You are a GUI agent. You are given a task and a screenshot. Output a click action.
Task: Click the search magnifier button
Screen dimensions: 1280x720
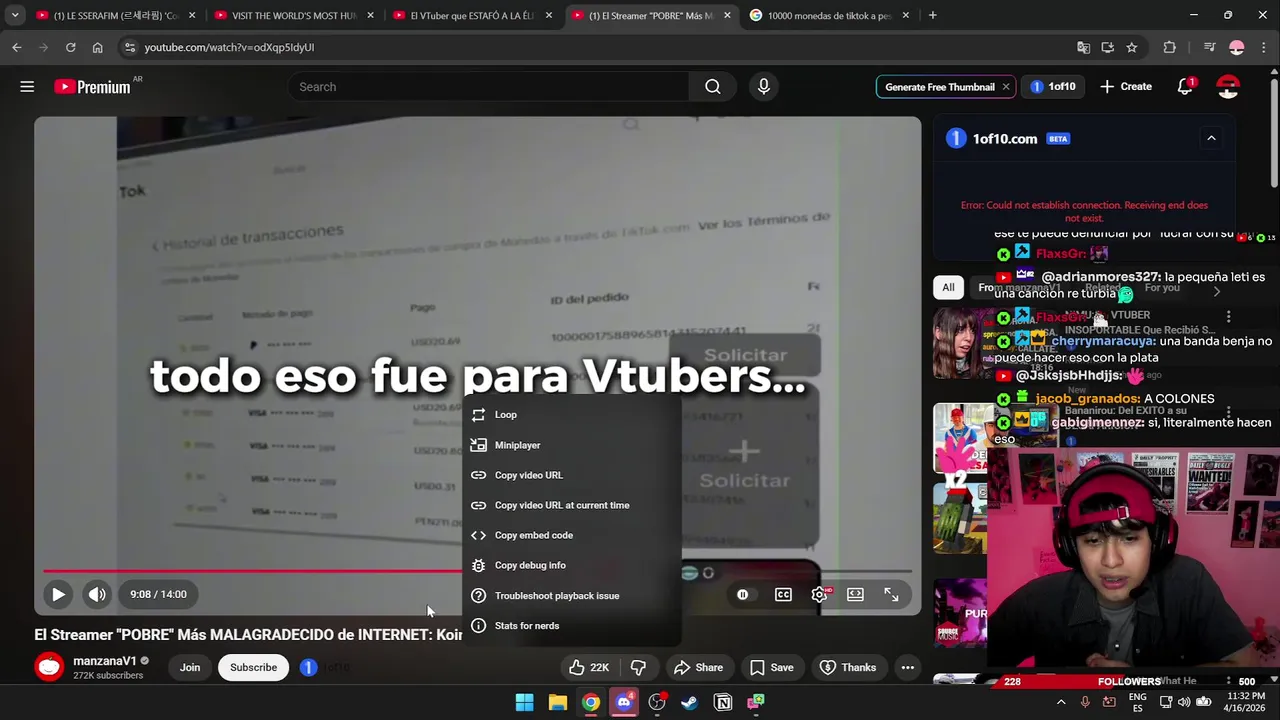click(713, 87)
